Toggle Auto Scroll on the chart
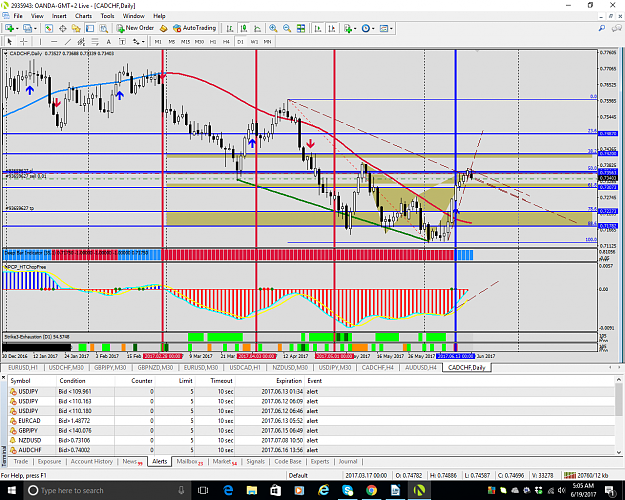 pyautogui.click(x=318, y=28)
